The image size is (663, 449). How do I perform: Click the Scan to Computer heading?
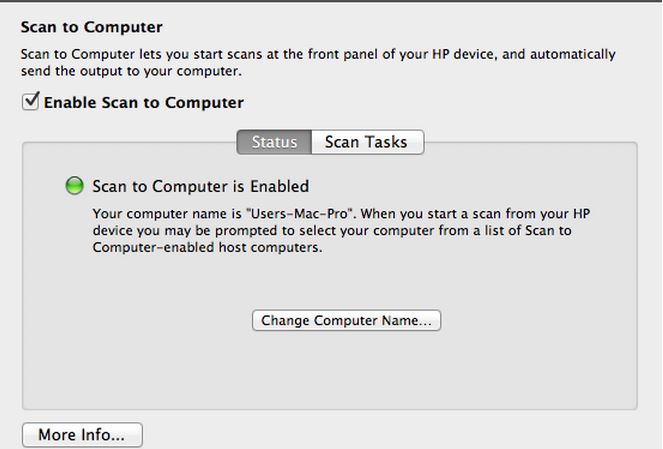91,27
